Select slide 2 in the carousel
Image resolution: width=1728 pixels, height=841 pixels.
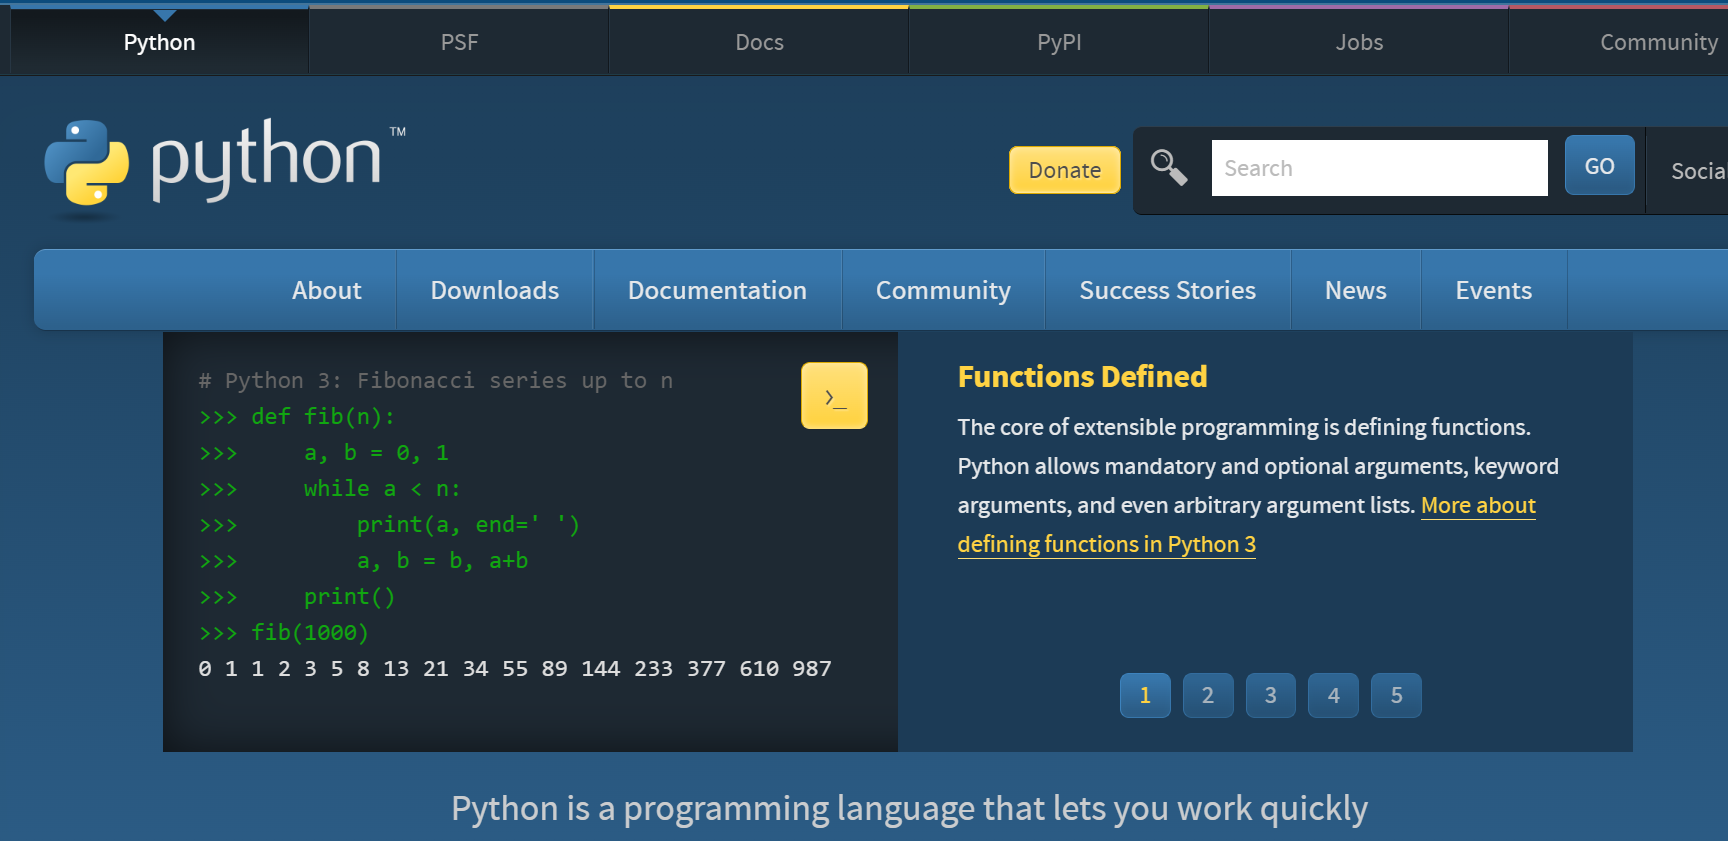coord(1208,695)
